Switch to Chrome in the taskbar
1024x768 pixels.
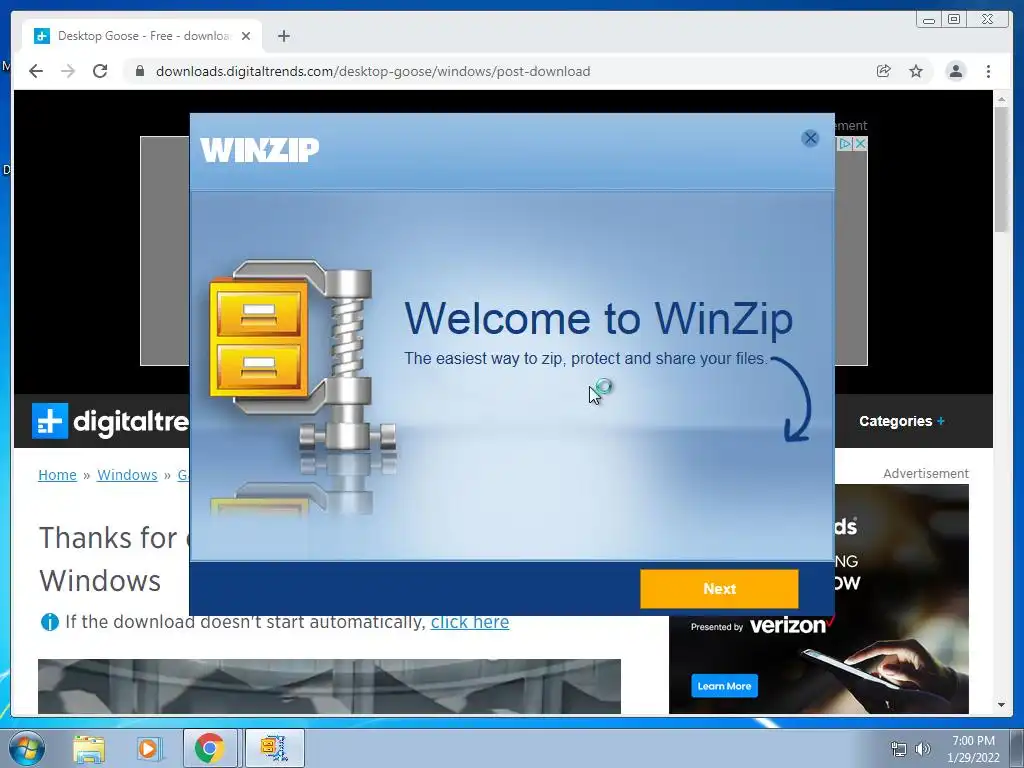pos(209,748)
